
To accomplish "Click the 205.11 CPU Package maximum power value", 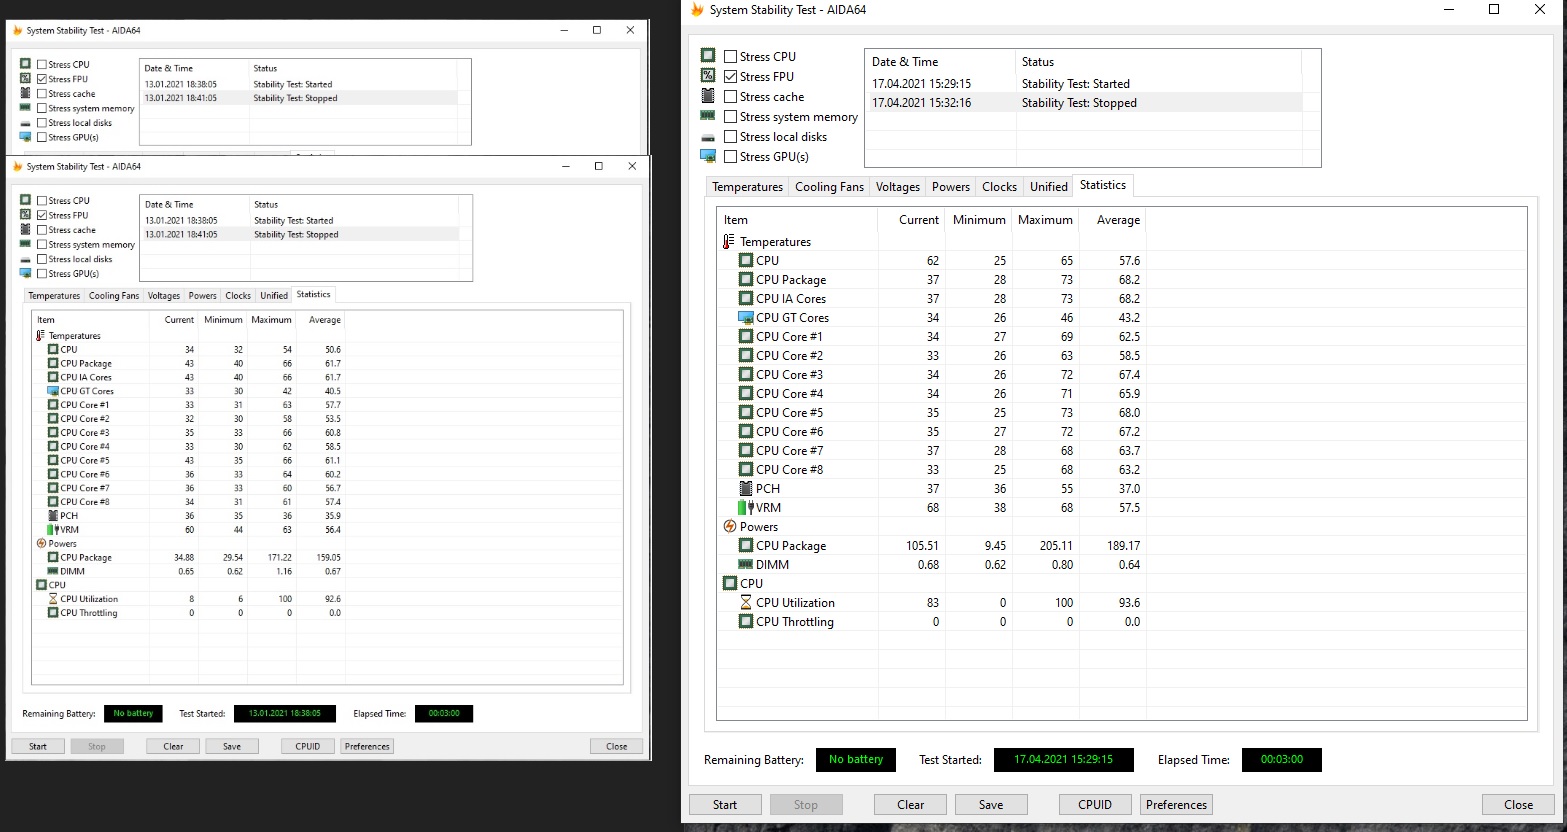I will pos(1056,546).
